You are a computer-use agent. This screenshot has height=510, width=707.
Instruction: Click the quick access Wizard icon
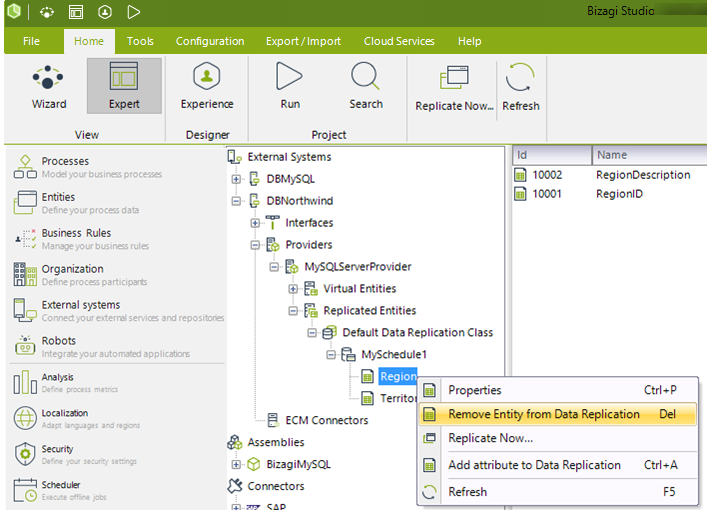tap(47, 12)
